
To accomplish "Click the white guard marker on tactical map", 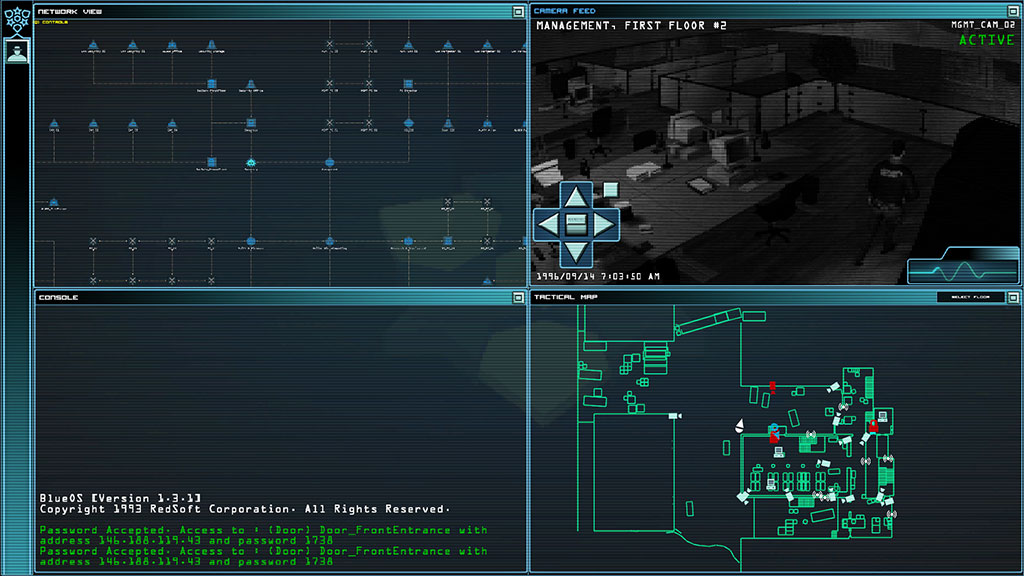I will [x=739, y=426].
